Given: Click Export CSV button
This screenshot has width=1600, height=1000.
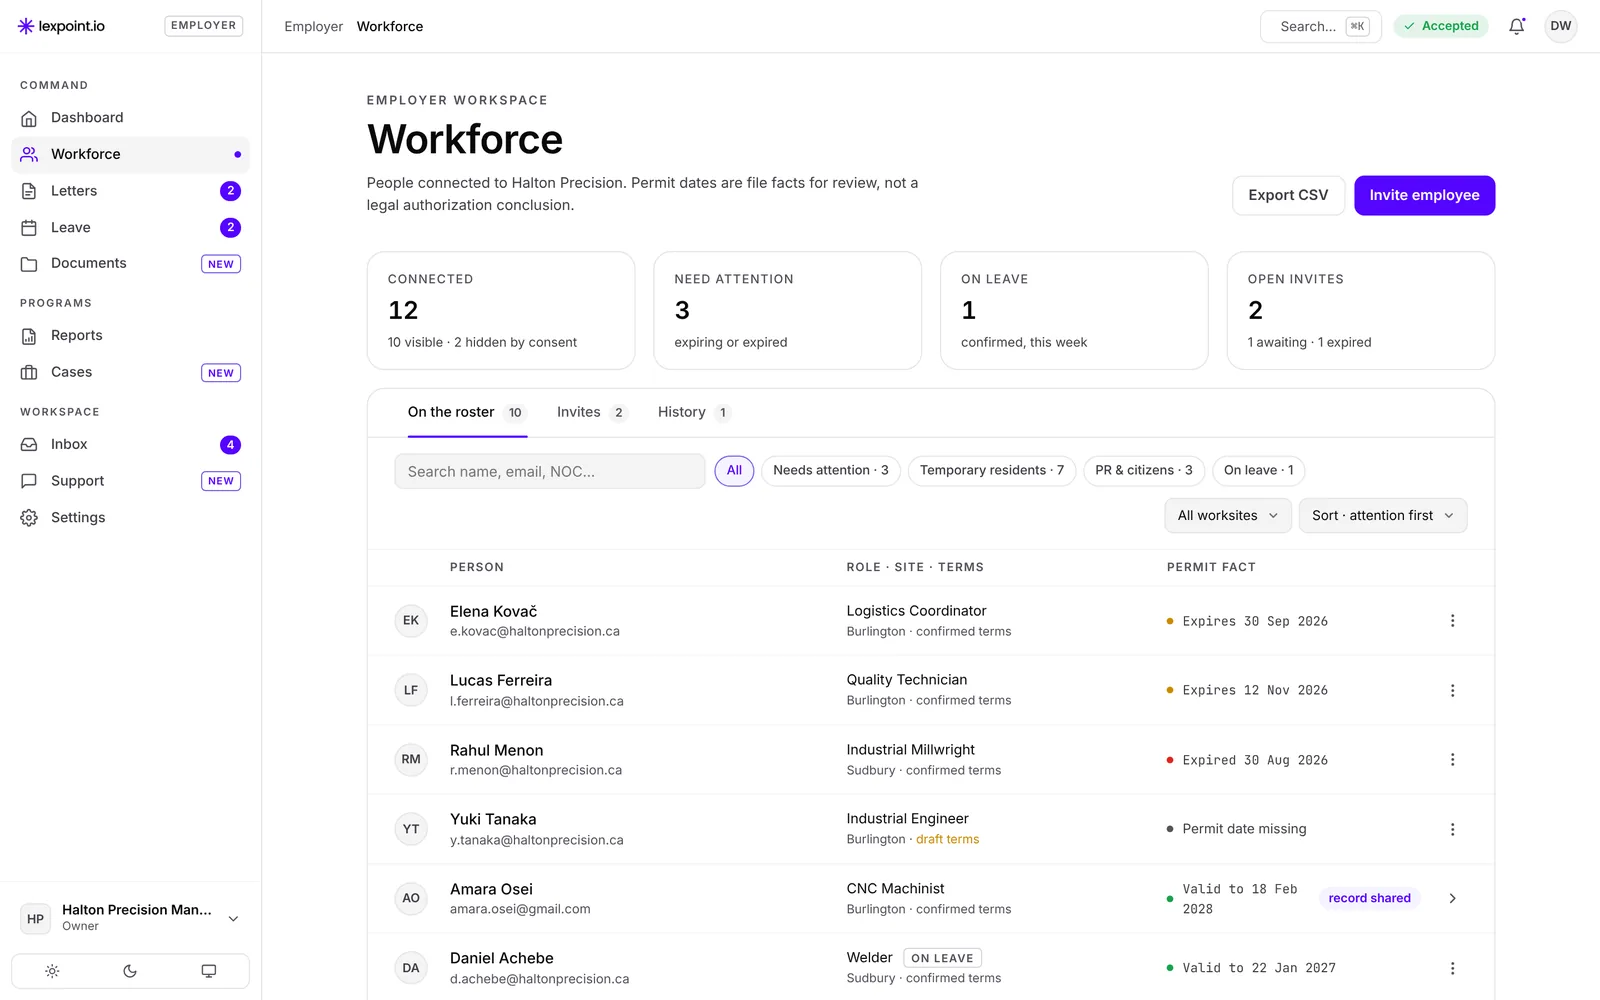Looking at the screenshot, I should click(x=1288, y=196).
